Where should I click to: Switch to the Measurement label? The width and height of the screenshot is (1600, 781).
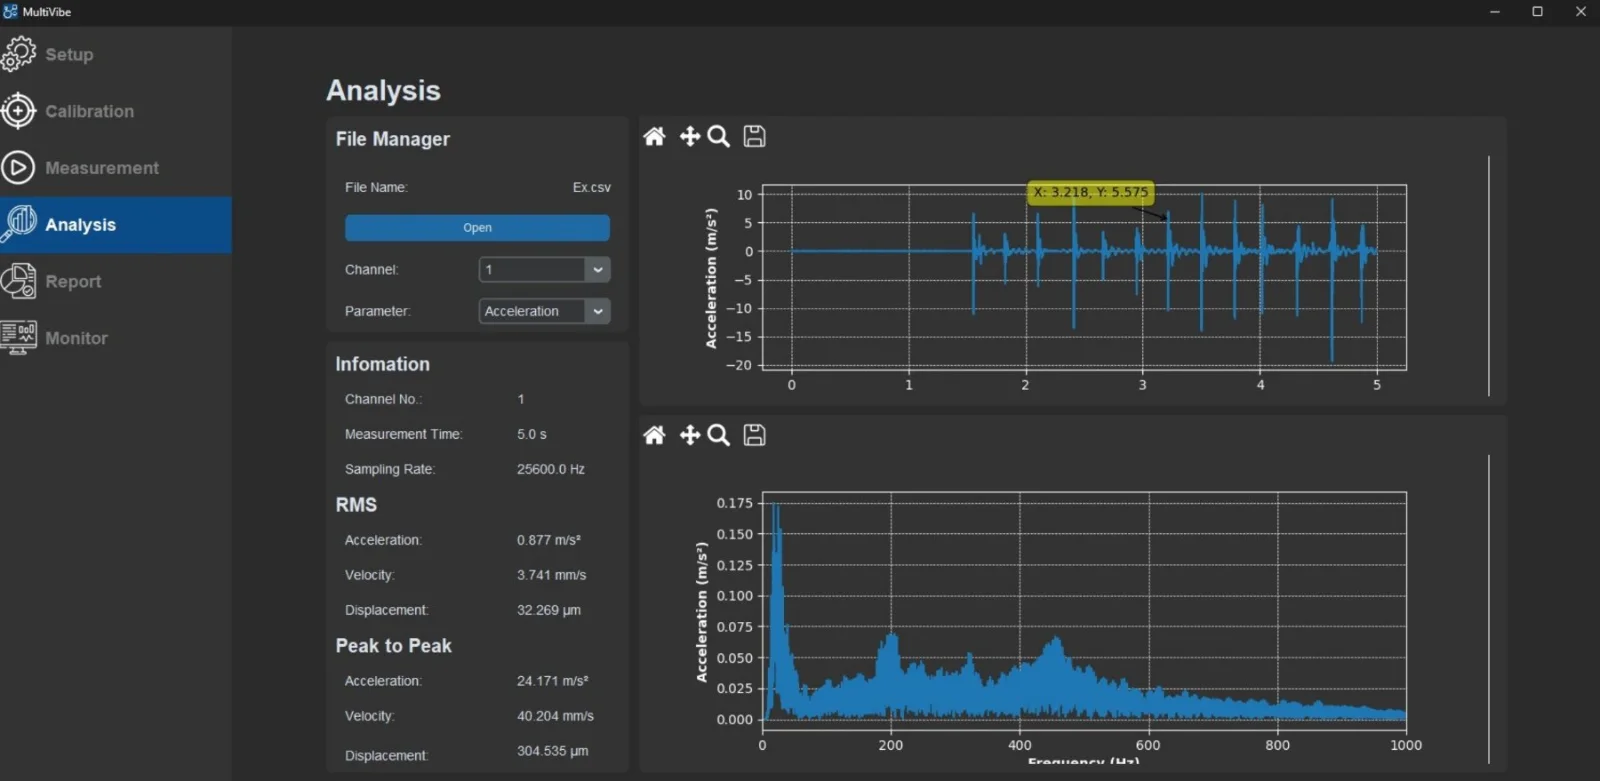click(x=102, y=168)
